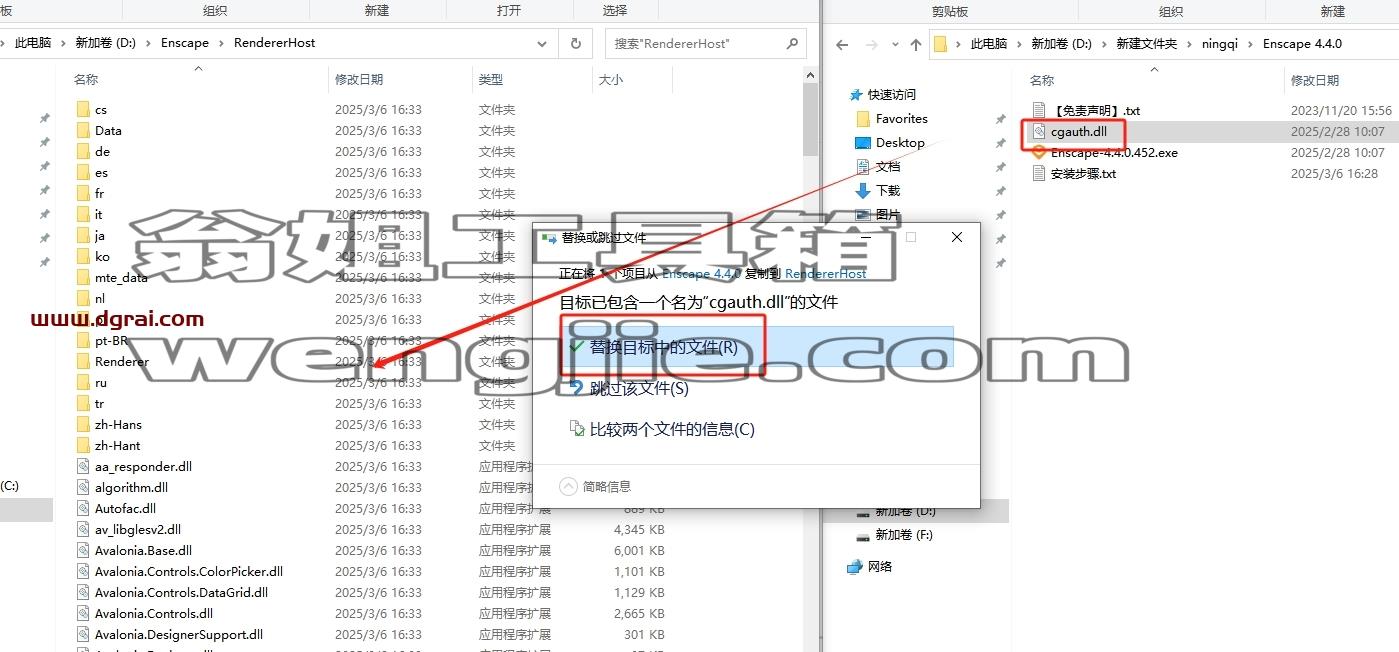Click the 下载 download arrow icon

863,191
